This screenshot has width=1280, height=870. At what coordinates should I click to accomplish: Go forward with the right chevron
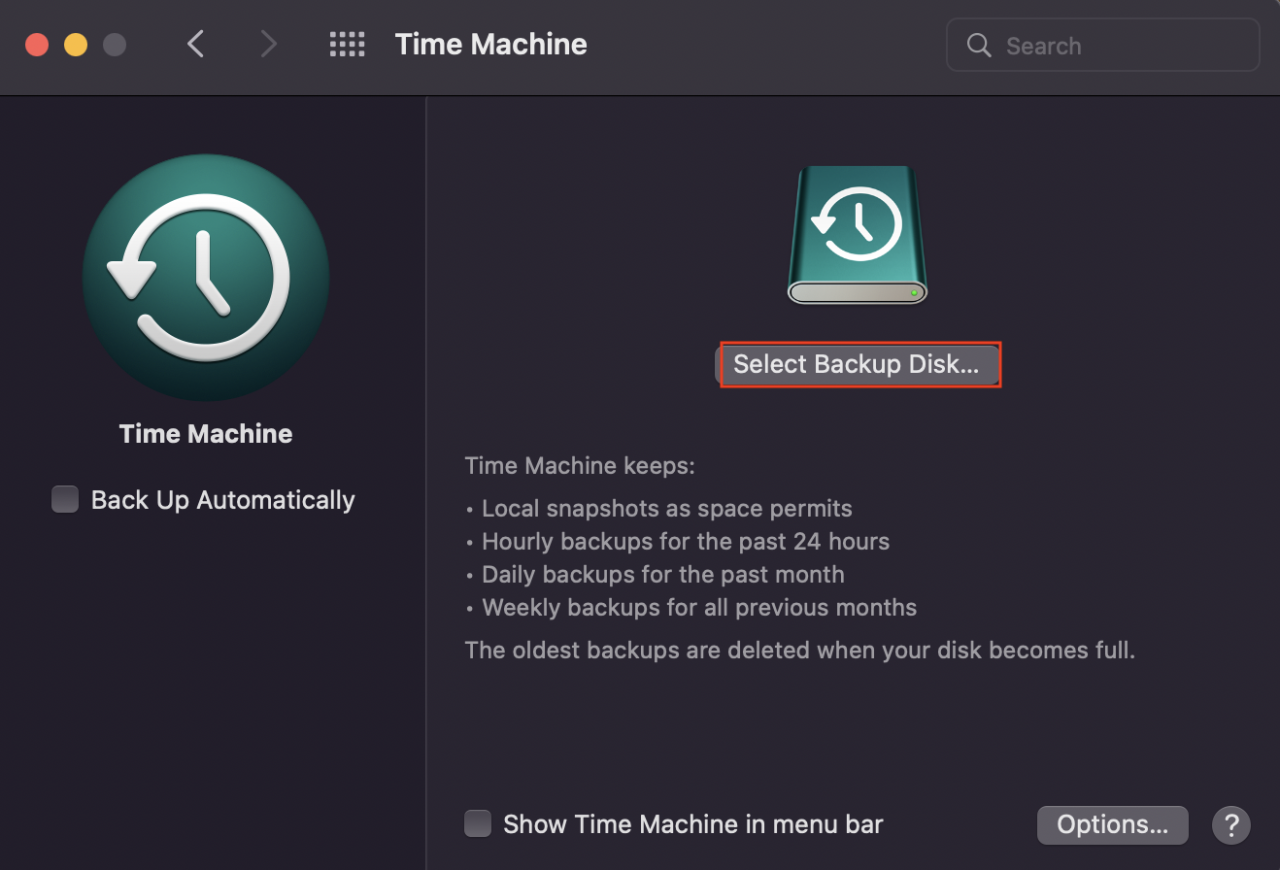(267, 44)
